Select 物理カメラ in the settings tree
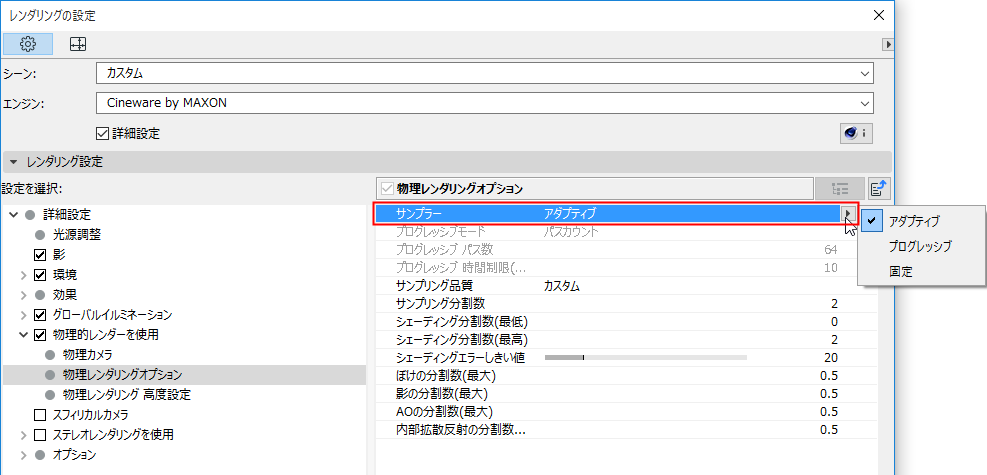Image resolution: width=987 pixels, height=475 pixels. point(87,355)
